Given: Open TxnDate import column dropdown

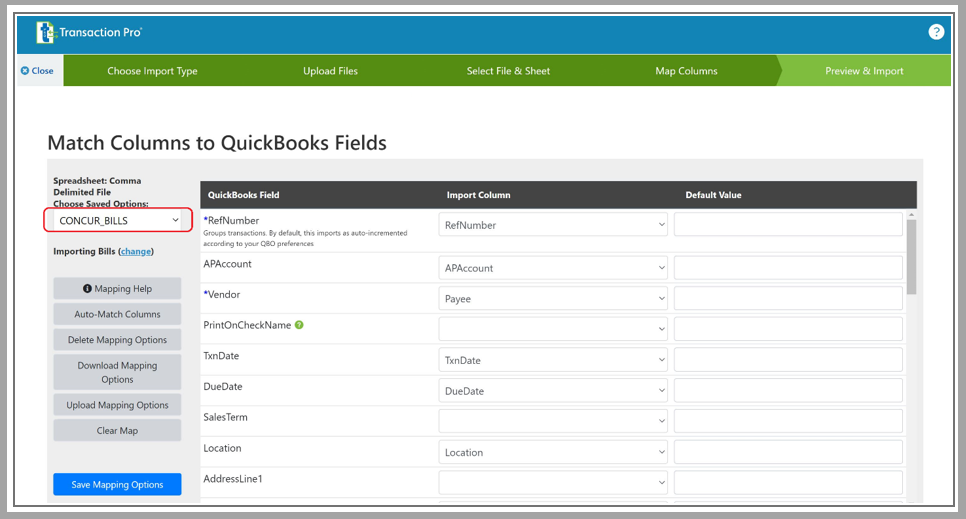Looking at the screenshot, I should click(x=553, y=360).
